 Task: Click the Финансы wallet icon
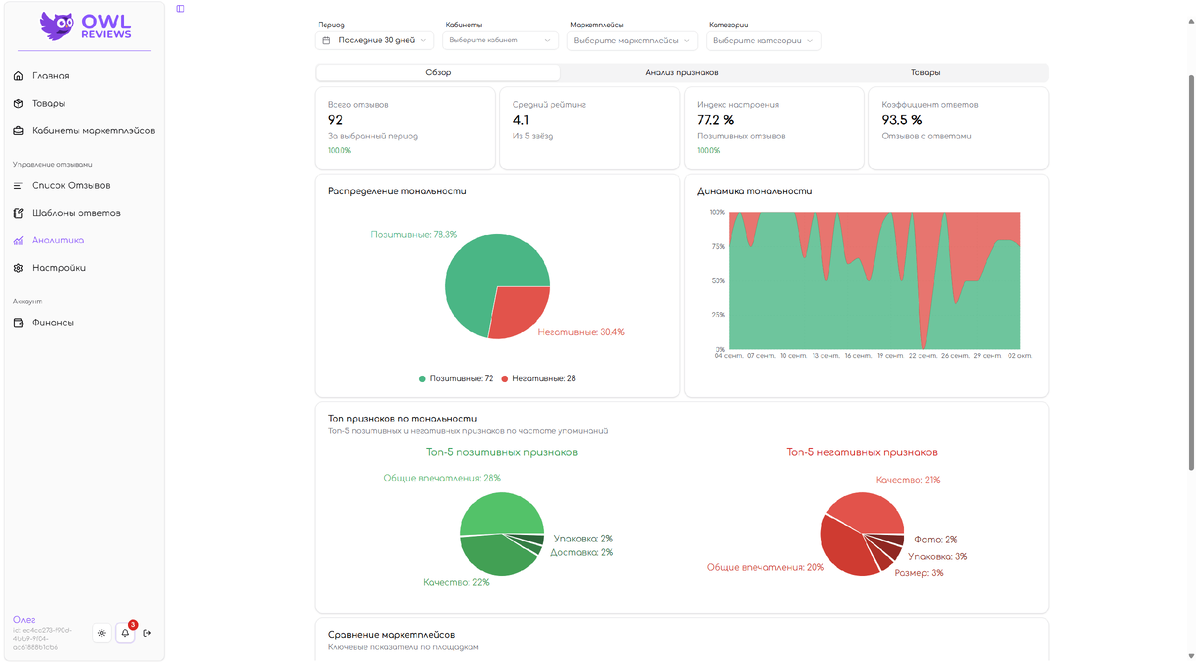pyautogui.click(x=18, y=323)
